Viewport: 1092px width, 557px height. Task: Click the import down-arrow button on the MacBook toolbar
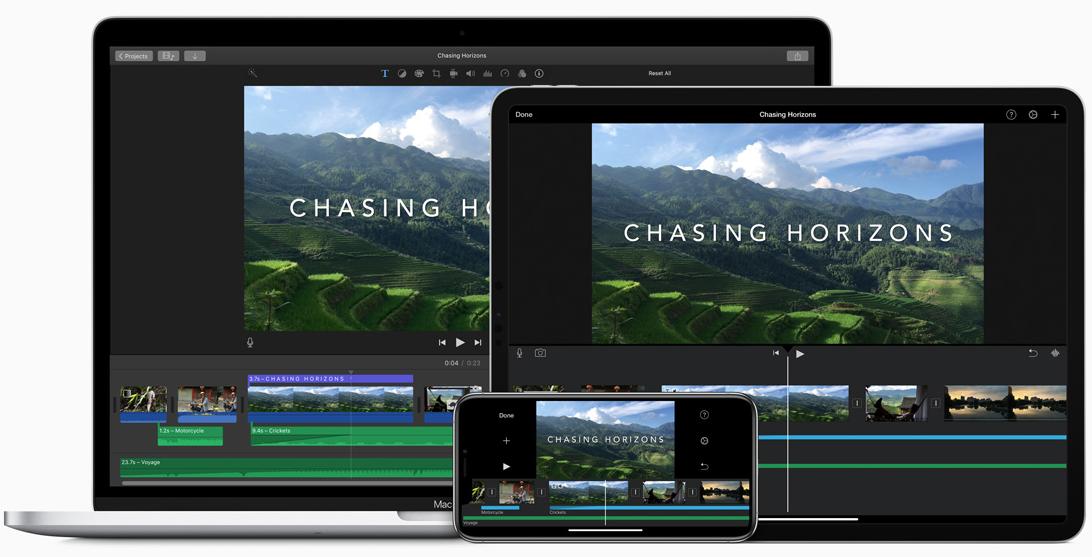(195, 56)
